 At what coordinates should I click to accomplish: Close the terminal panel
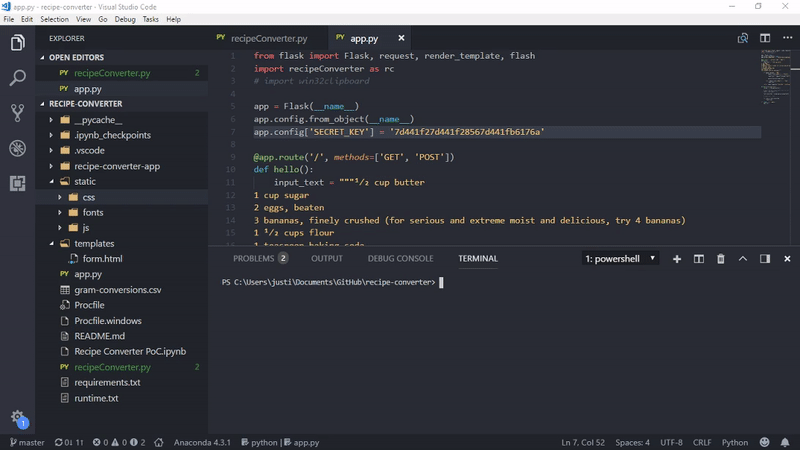pos(786,259)
